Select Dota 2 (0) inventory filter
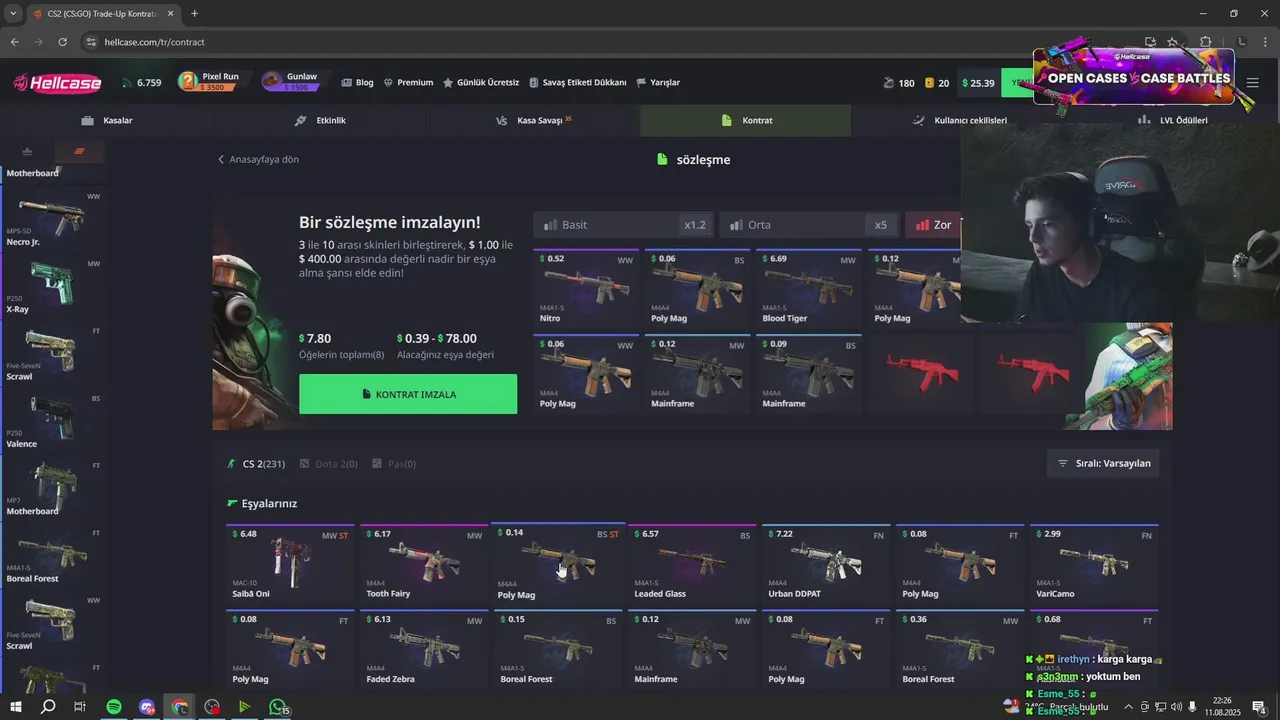The width and height of the screenshot is (1280, 720). tap(329, 464)
